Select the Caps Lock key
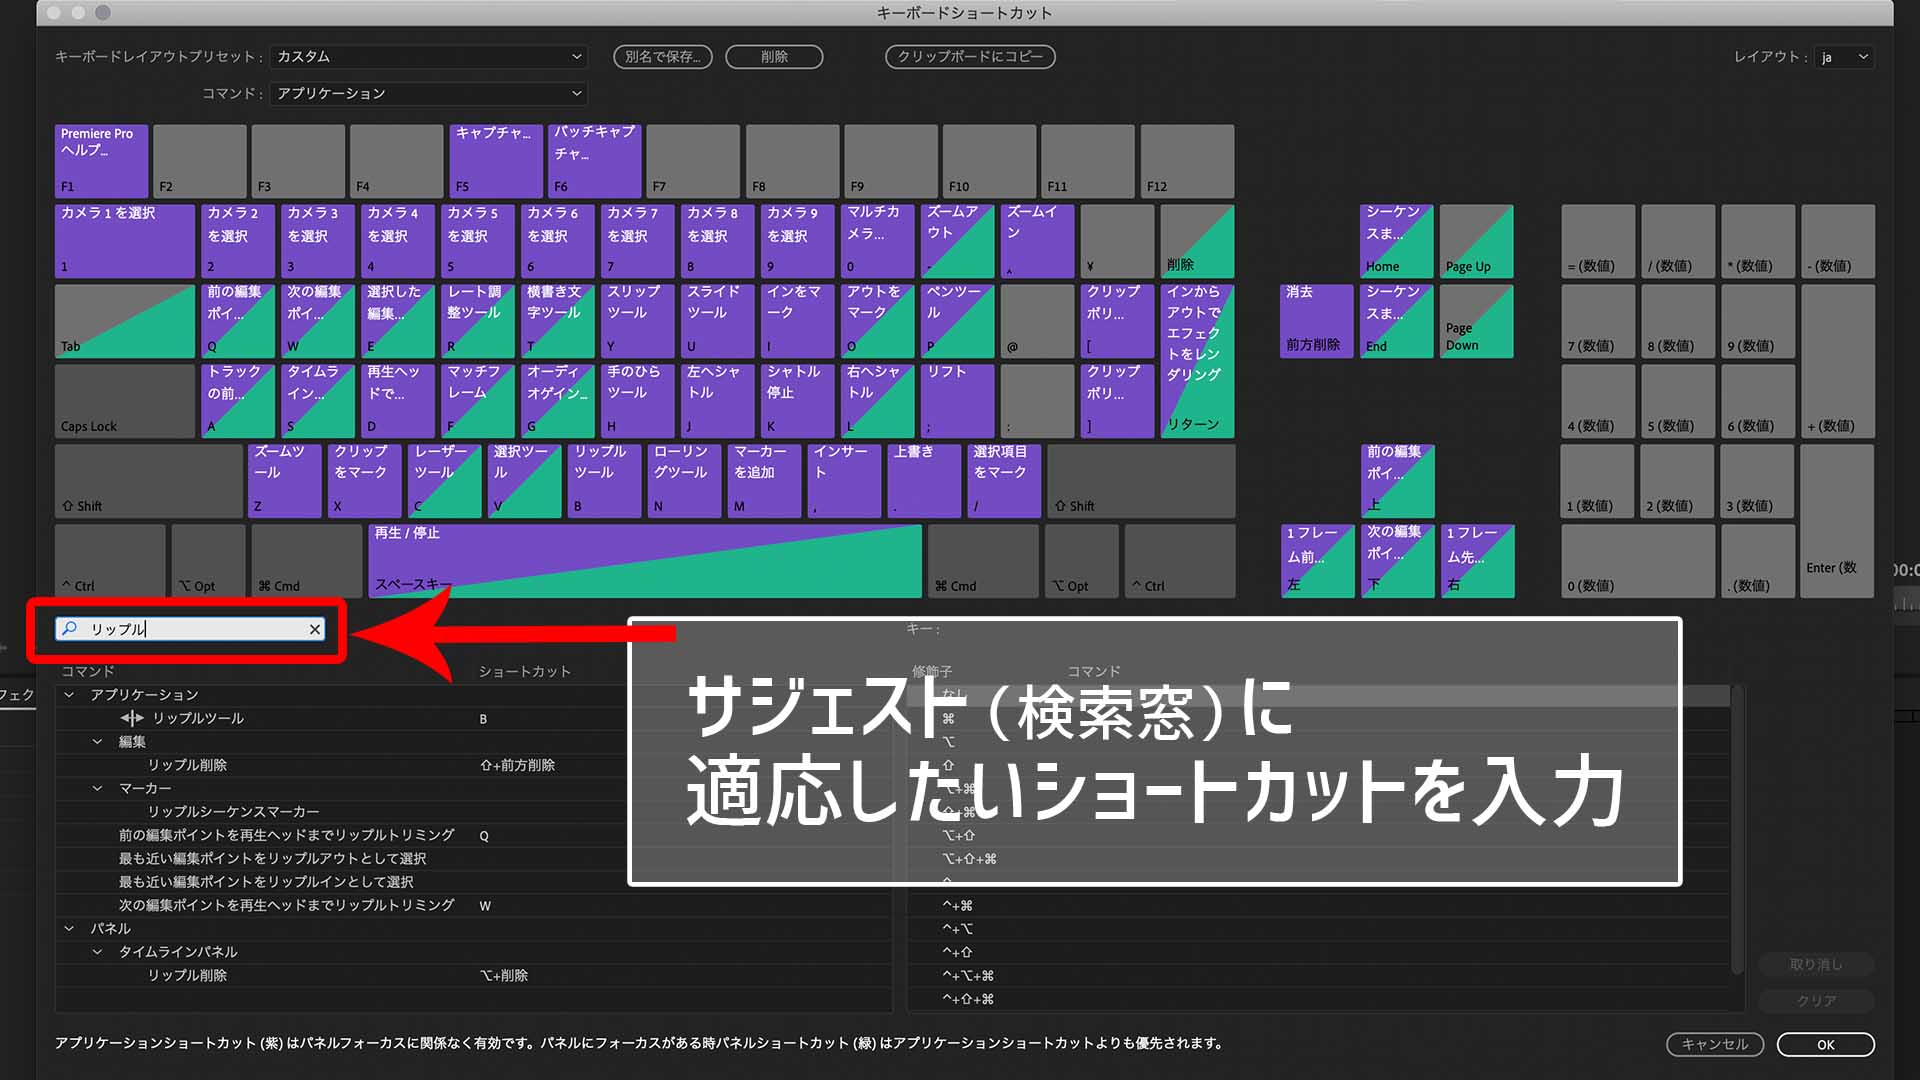This screenshot has width=1920, height=1080. click(x=125, y=401)
